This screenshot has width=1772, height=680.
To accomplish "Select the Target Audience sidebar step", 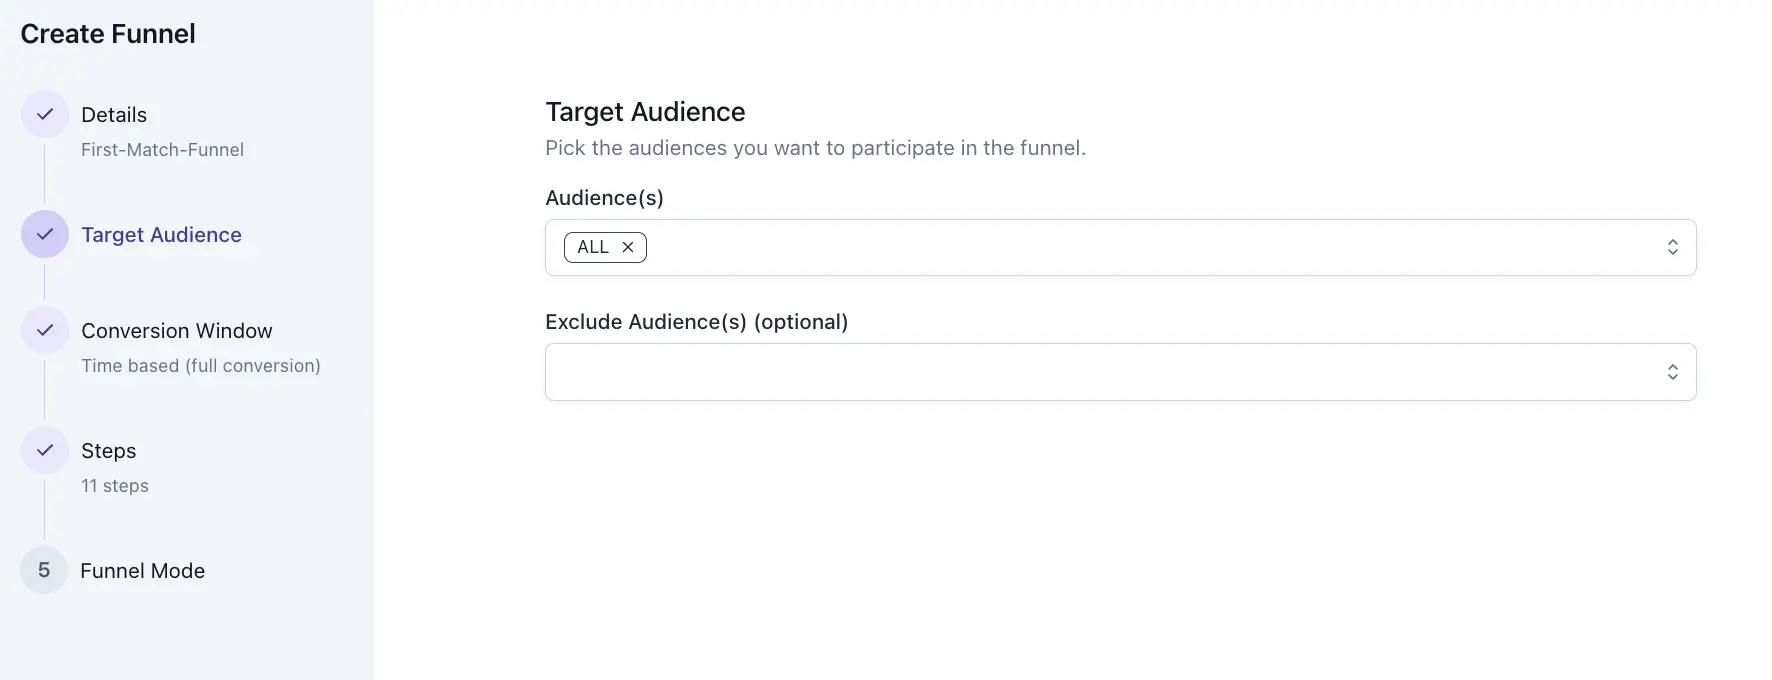I will 161,234.
